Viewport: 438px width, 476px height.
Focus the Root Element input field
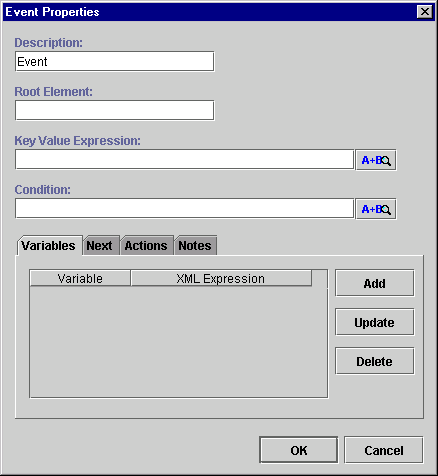pos(114,110)
